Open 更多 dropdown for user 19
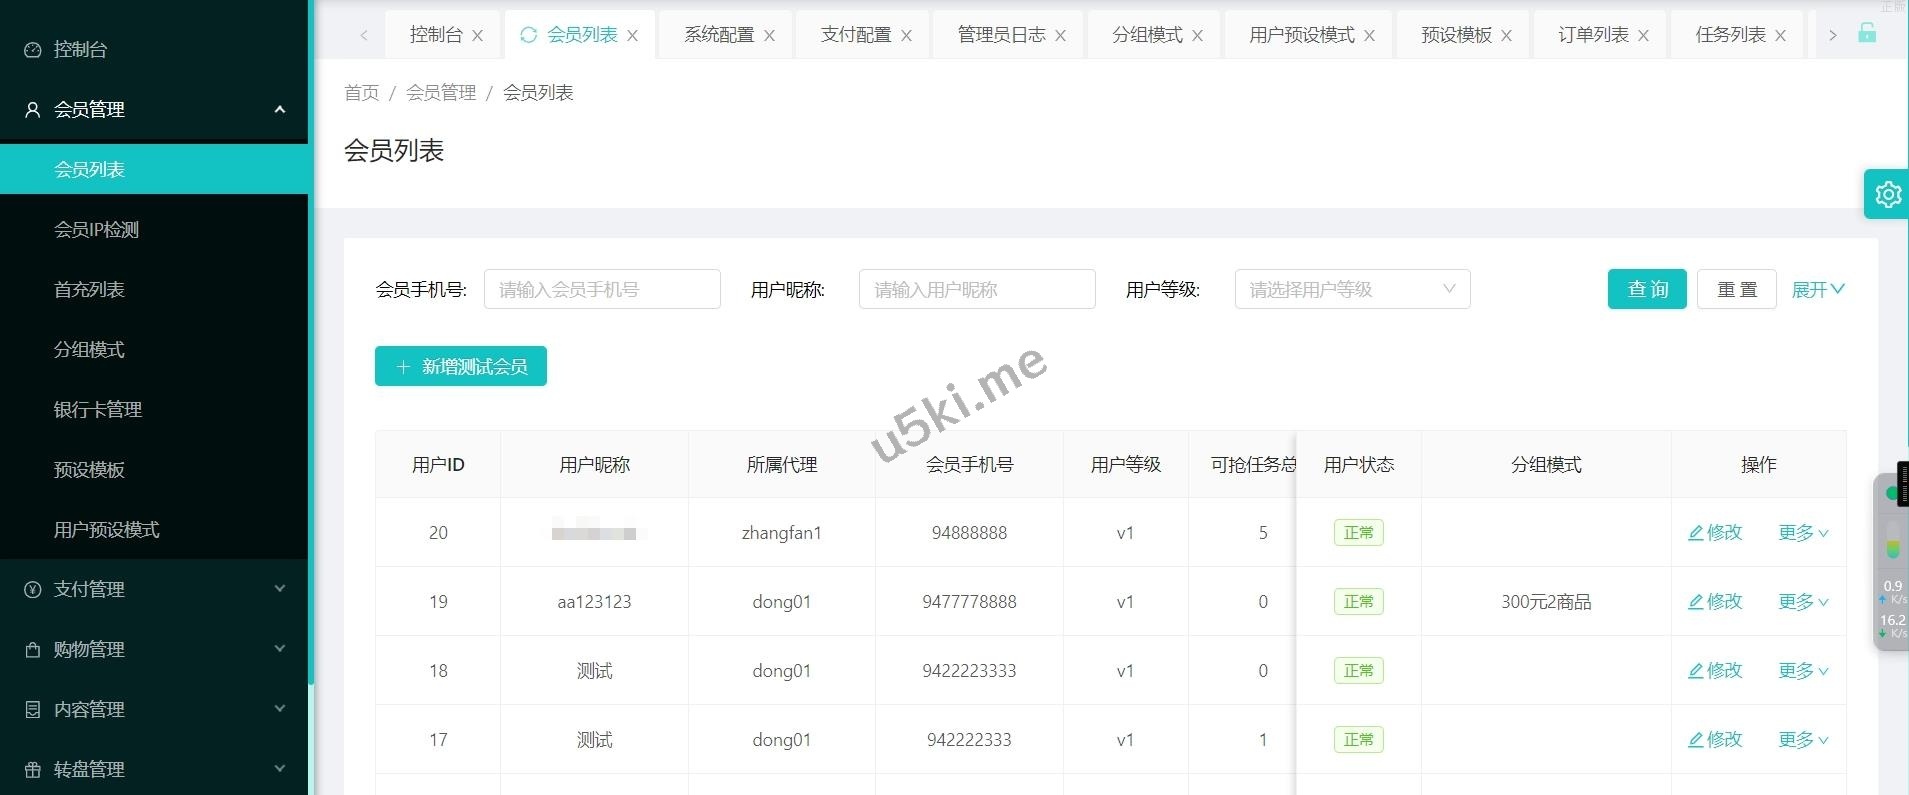This screenshot has height=795, width=1909. (1802, 602)
